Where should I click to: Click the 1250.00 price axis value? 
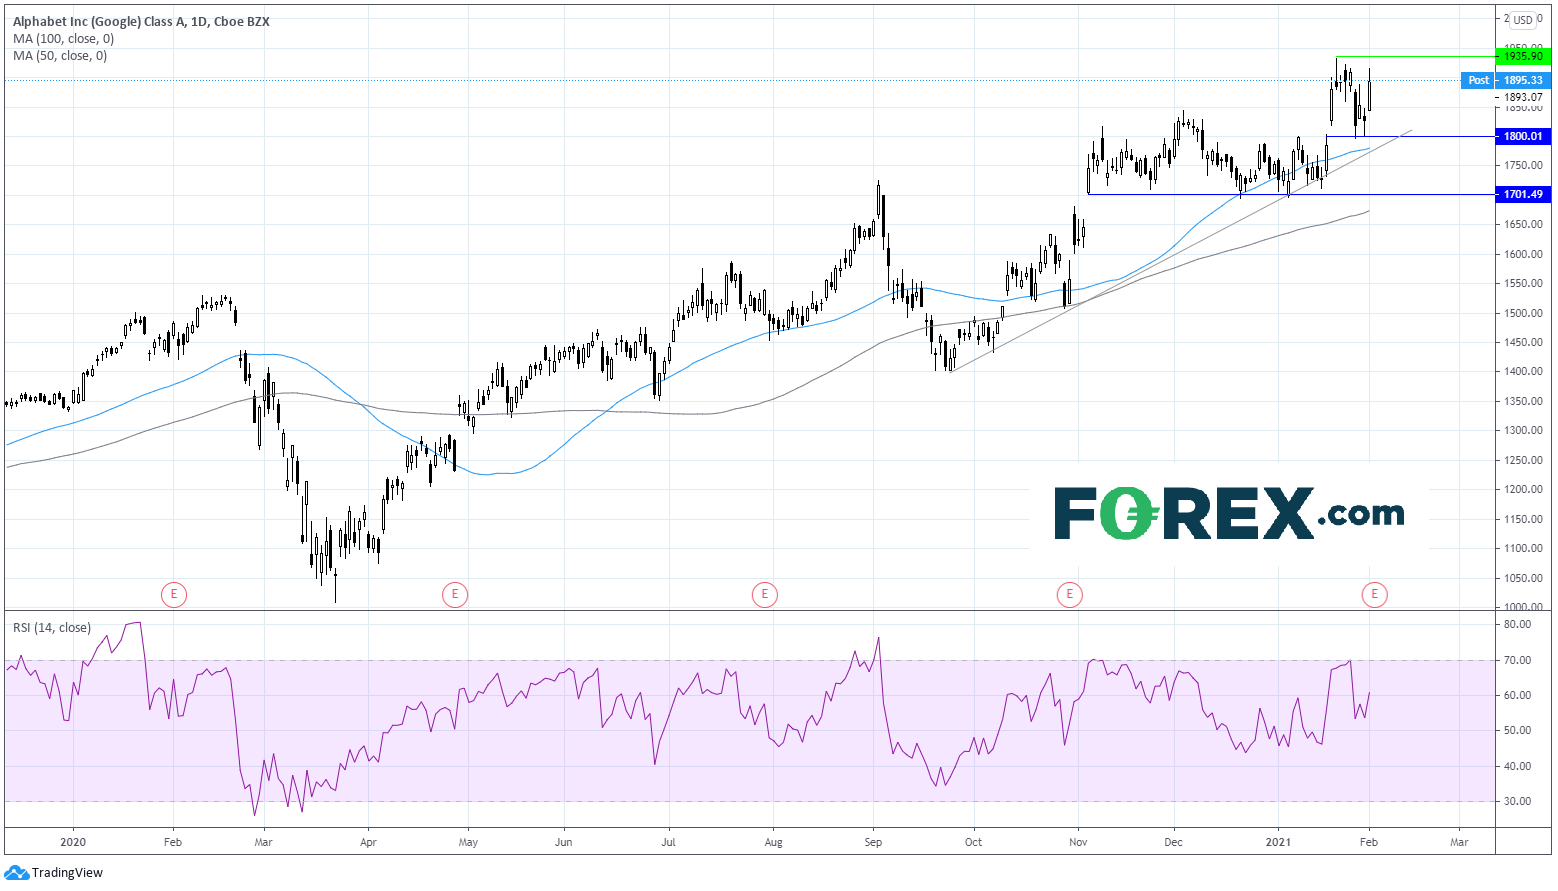(1523, 460)
